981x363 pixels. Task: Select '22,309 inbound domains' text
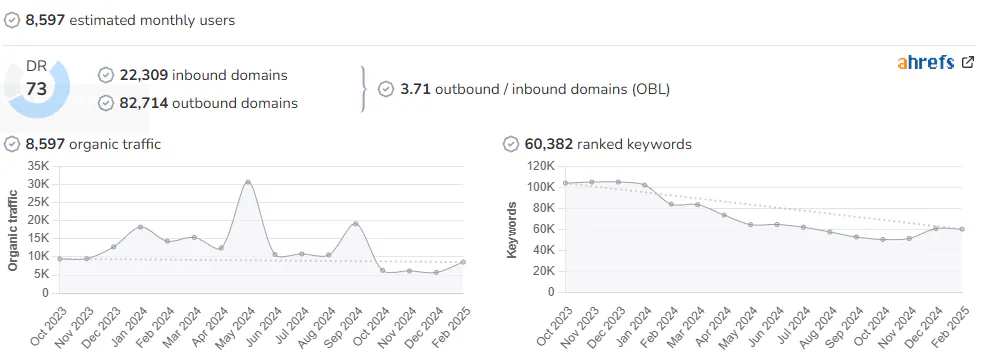tap(203, 75)
